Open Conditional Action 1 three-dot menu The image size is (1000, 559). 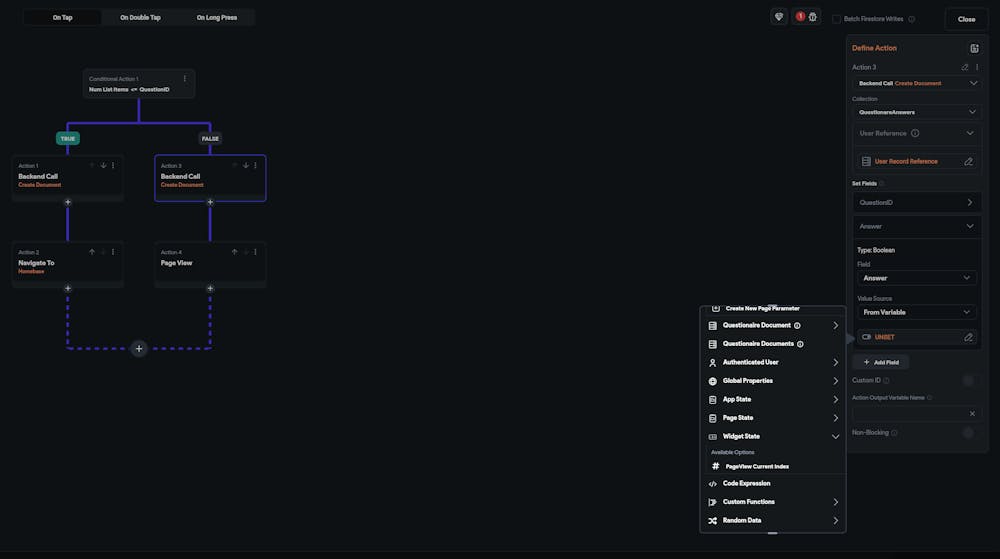tap(185, 79)
